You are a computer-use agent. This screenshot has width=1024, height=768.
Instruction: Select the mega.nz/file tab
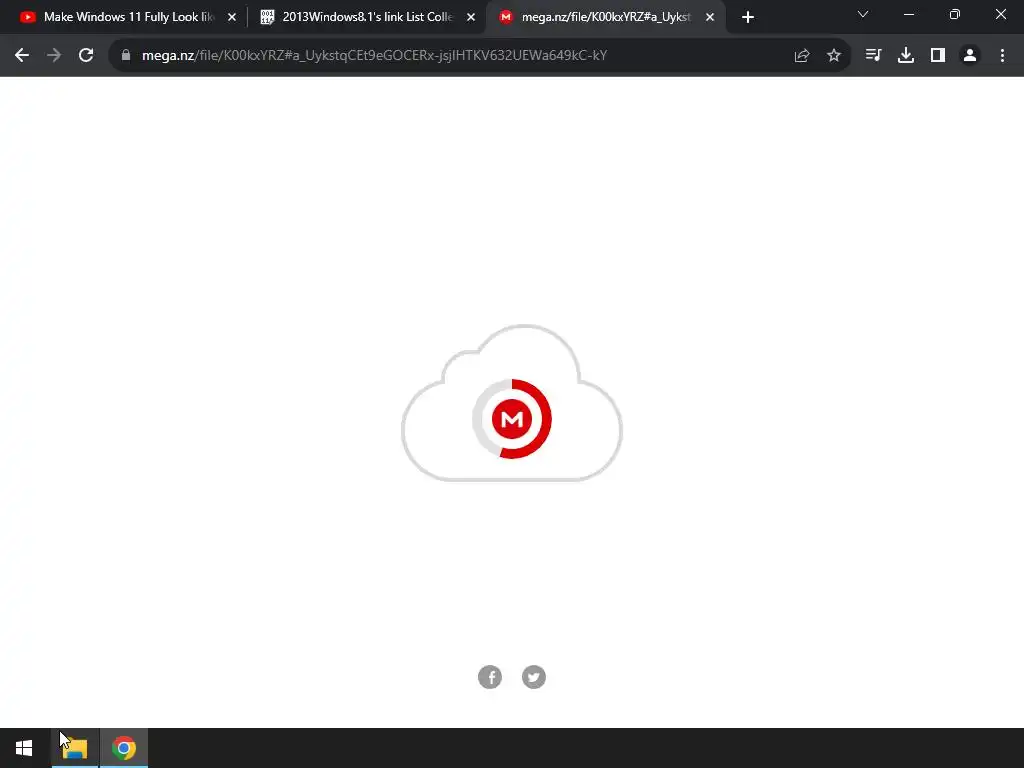(606, 17)
